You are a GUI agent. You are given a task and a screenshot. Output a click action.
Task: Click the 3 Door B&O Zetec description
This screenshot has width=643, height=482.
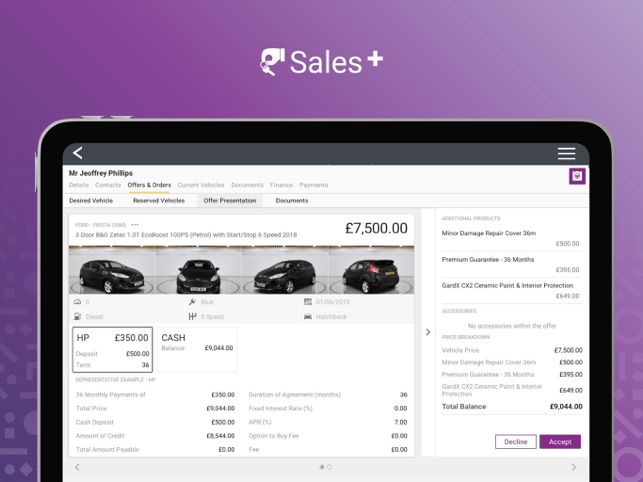pyautogui.click(x=186, y=235)
